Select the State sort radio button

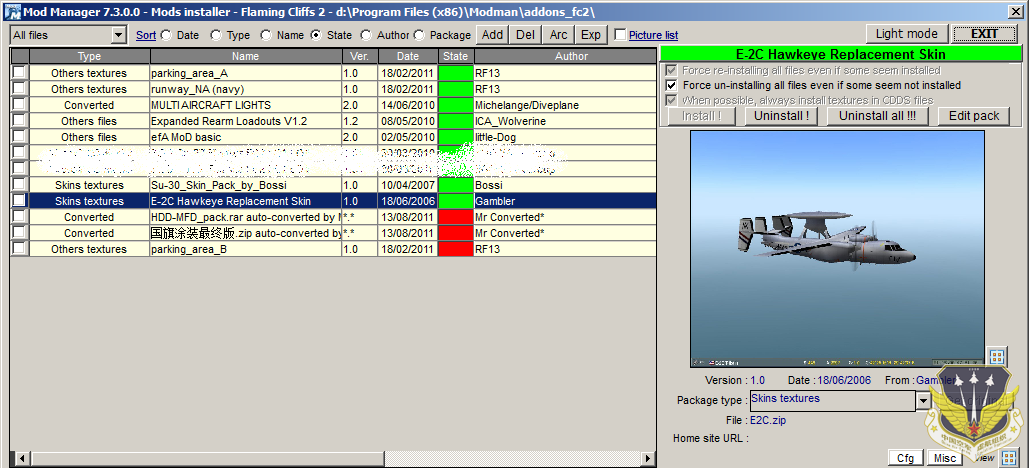point(316,35)
